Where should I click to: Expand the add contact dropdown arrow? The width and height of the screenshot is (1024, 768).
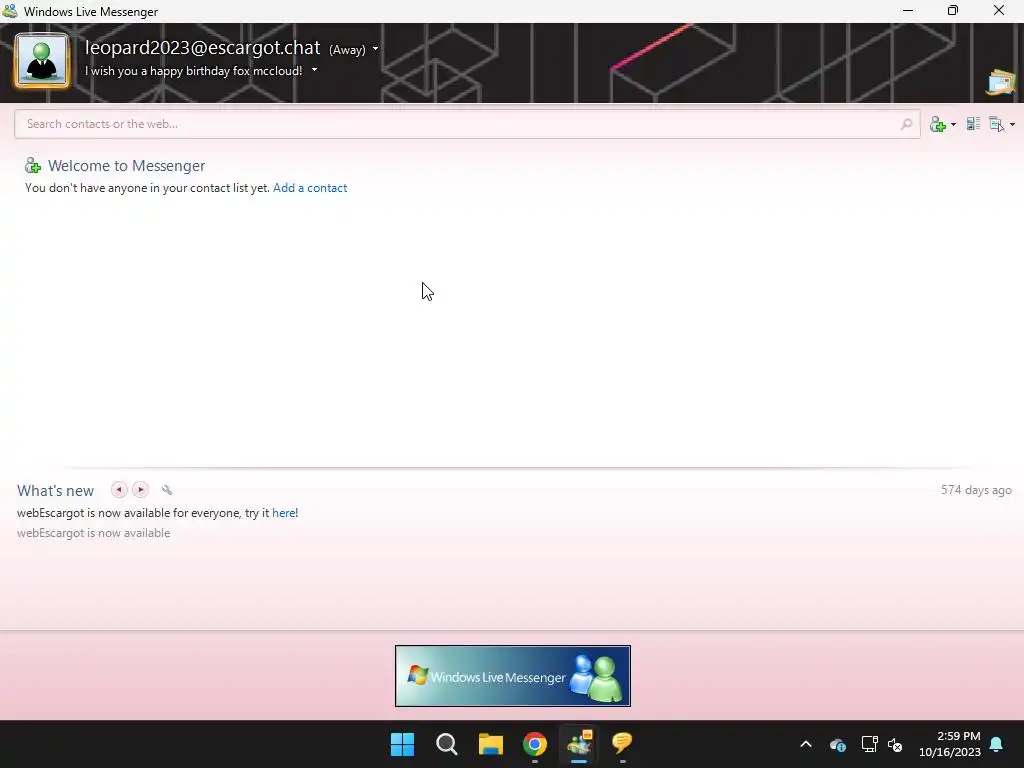[953, 125]
